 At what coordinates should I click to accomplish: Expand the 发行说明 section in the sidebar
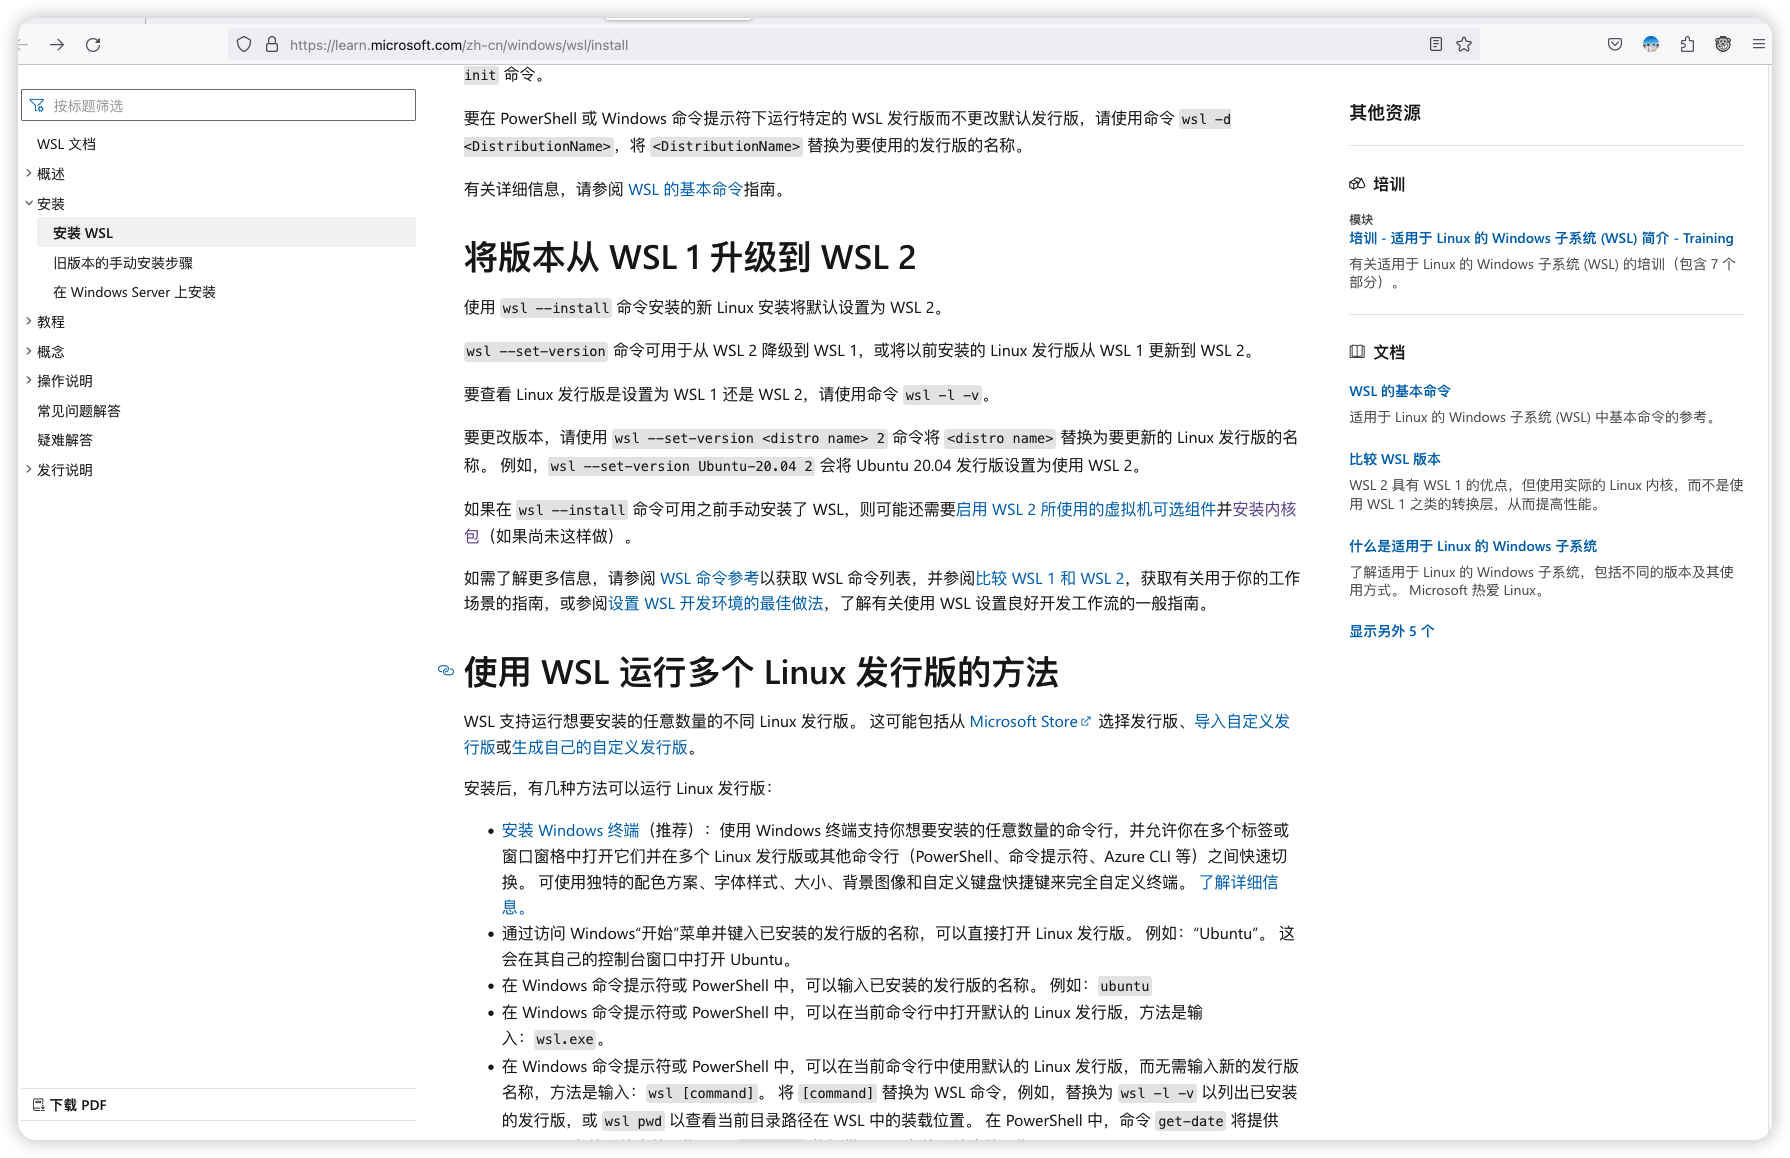click(29, 469)
